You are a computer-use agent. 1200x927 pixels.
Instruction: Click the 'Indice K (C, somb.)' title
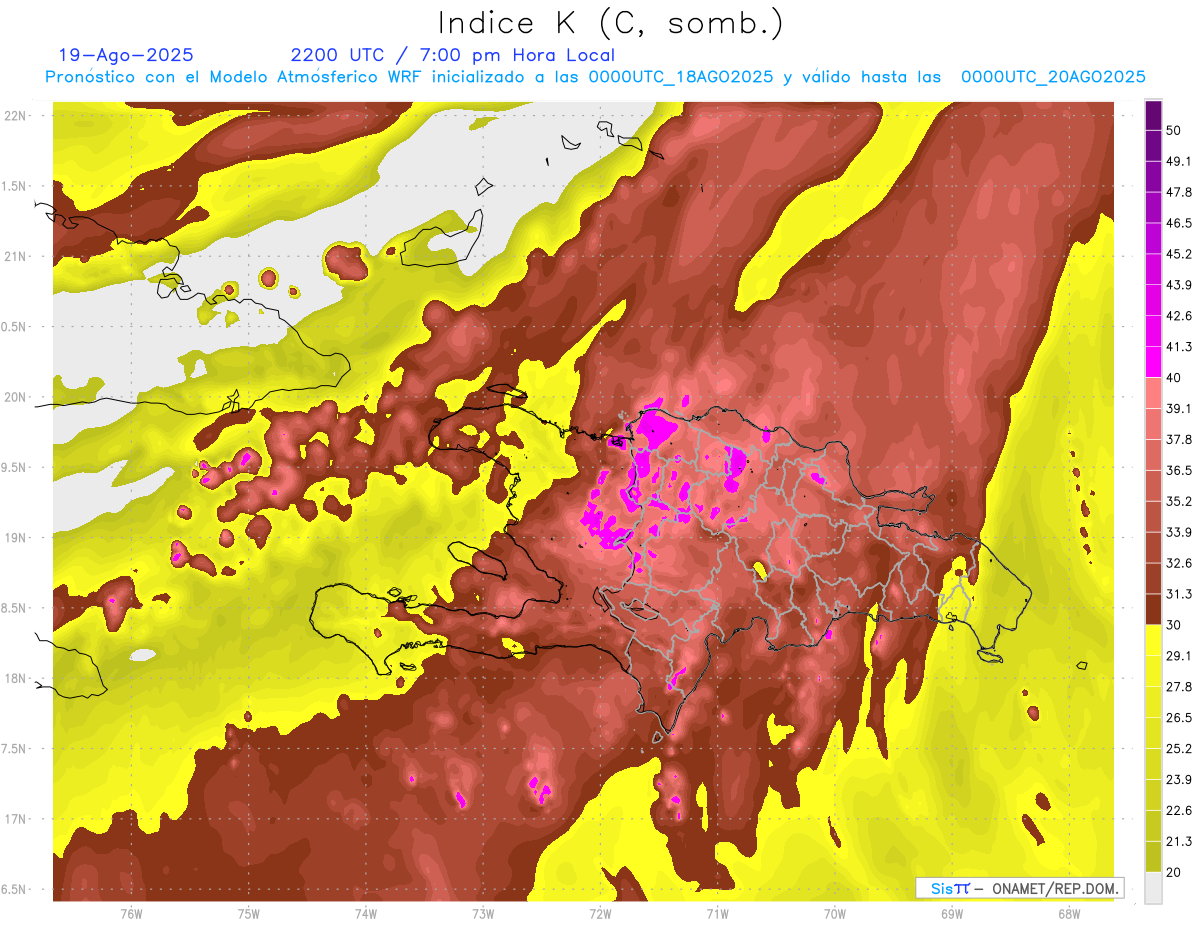(611, 23)
